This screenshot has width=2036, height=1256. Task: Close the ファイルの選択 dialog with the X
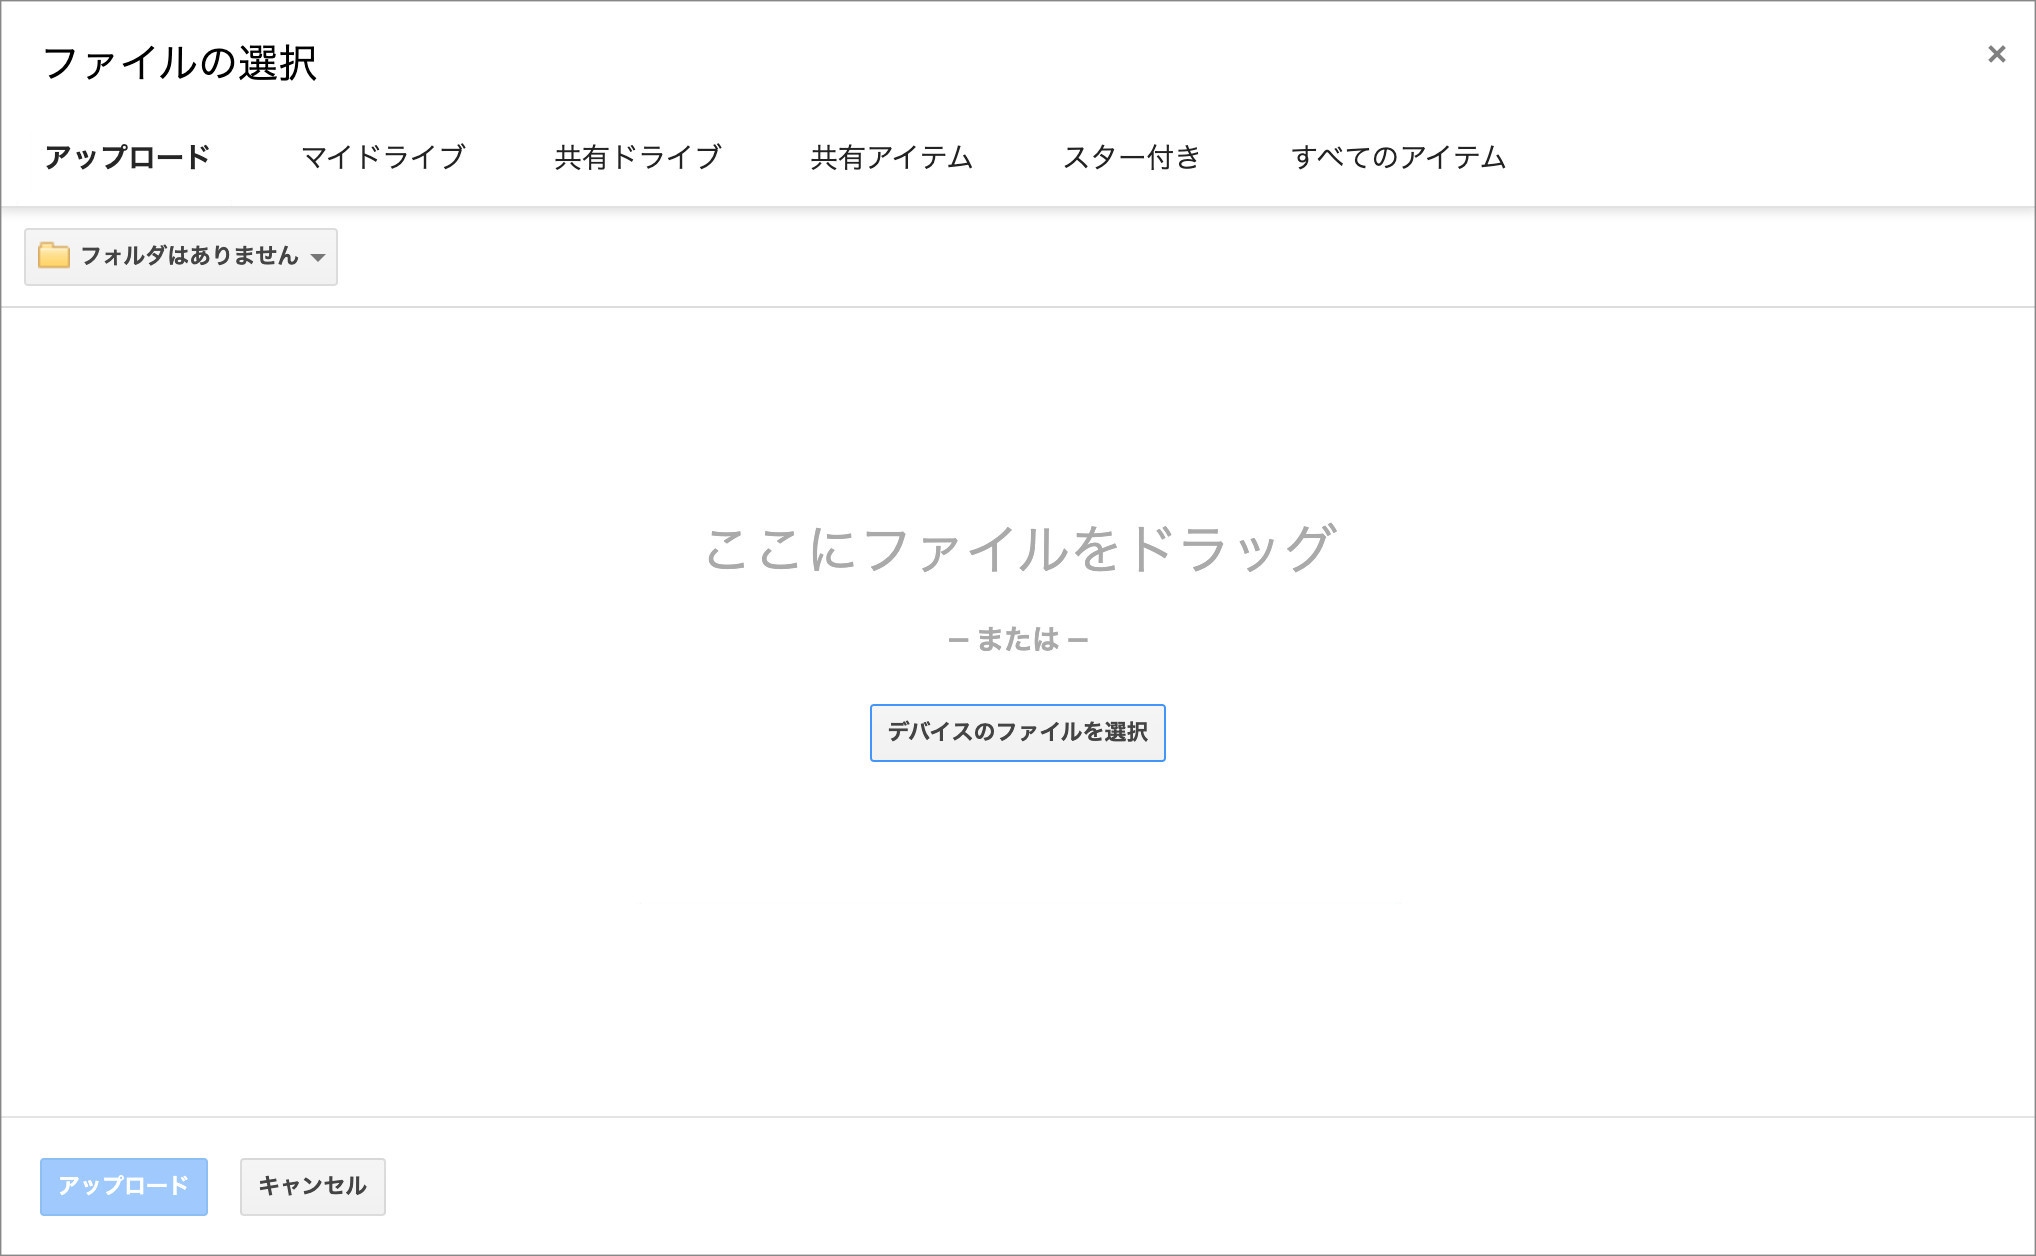point(1996,54)
